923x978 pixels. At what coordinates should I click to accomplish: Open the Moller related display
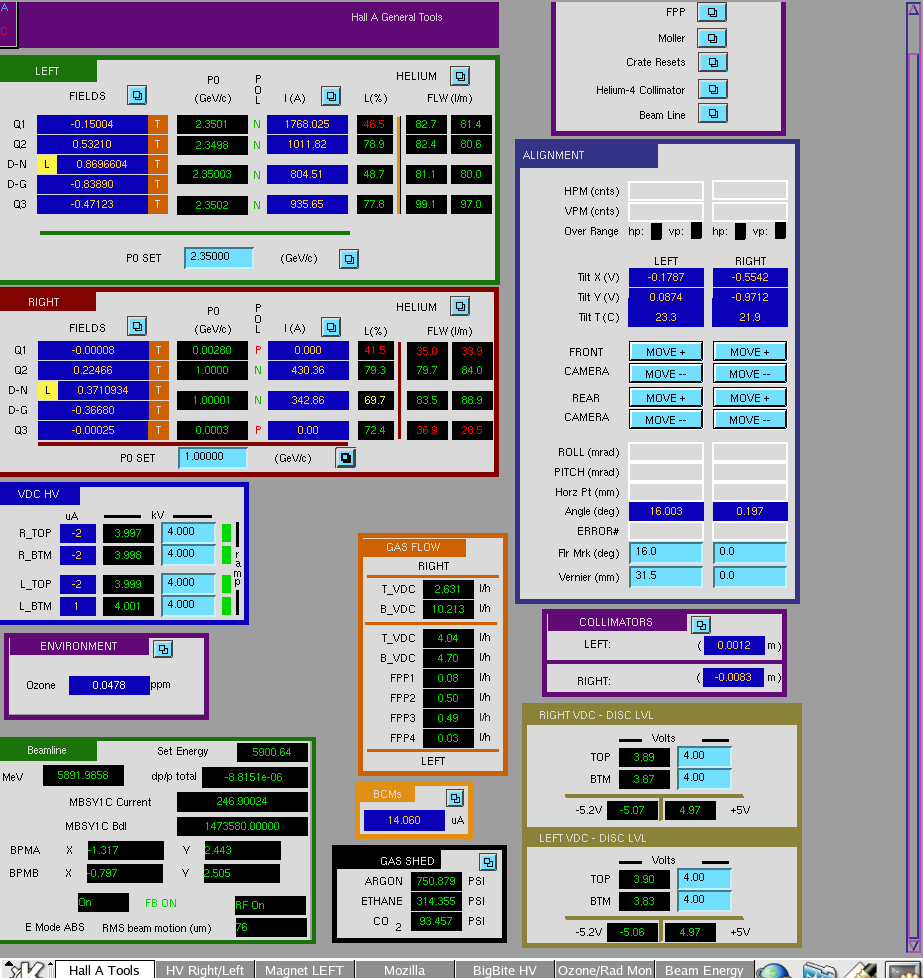(712, 38)
